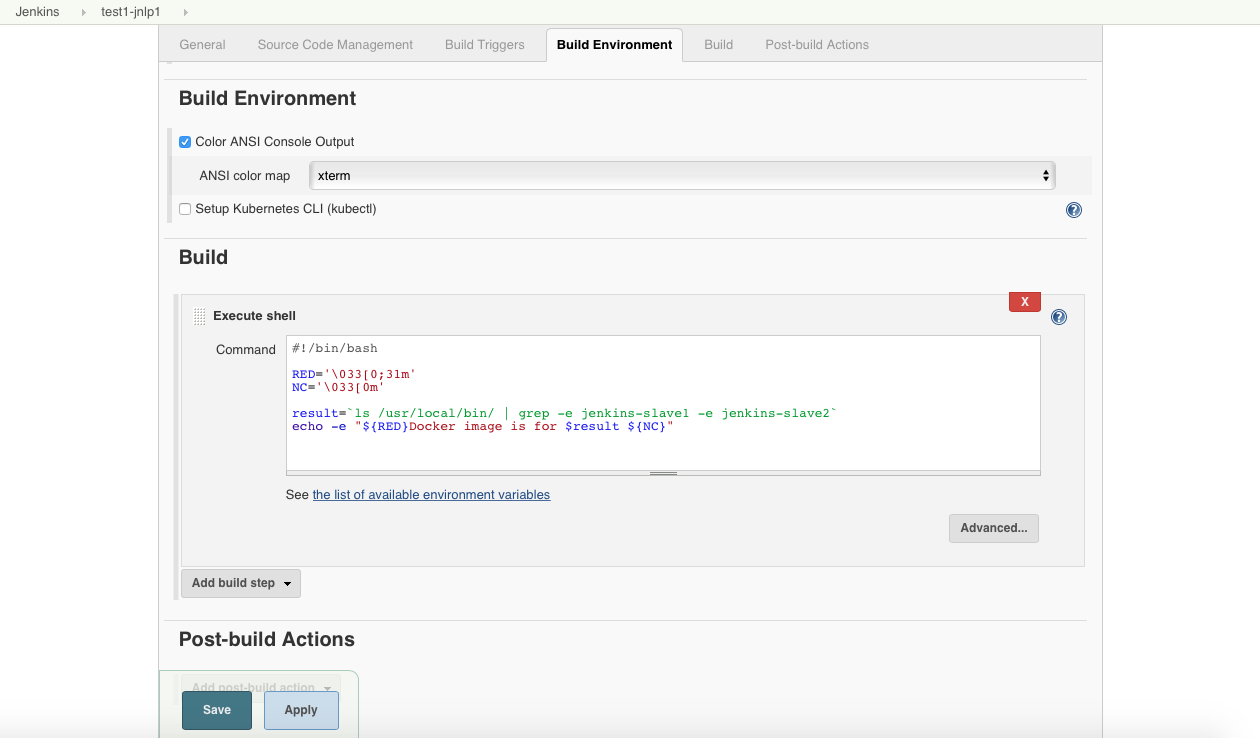Open the ANSI color map dropdown
Screen dimensions: 1260x738
pyautogui.click(x=682, y=176)
